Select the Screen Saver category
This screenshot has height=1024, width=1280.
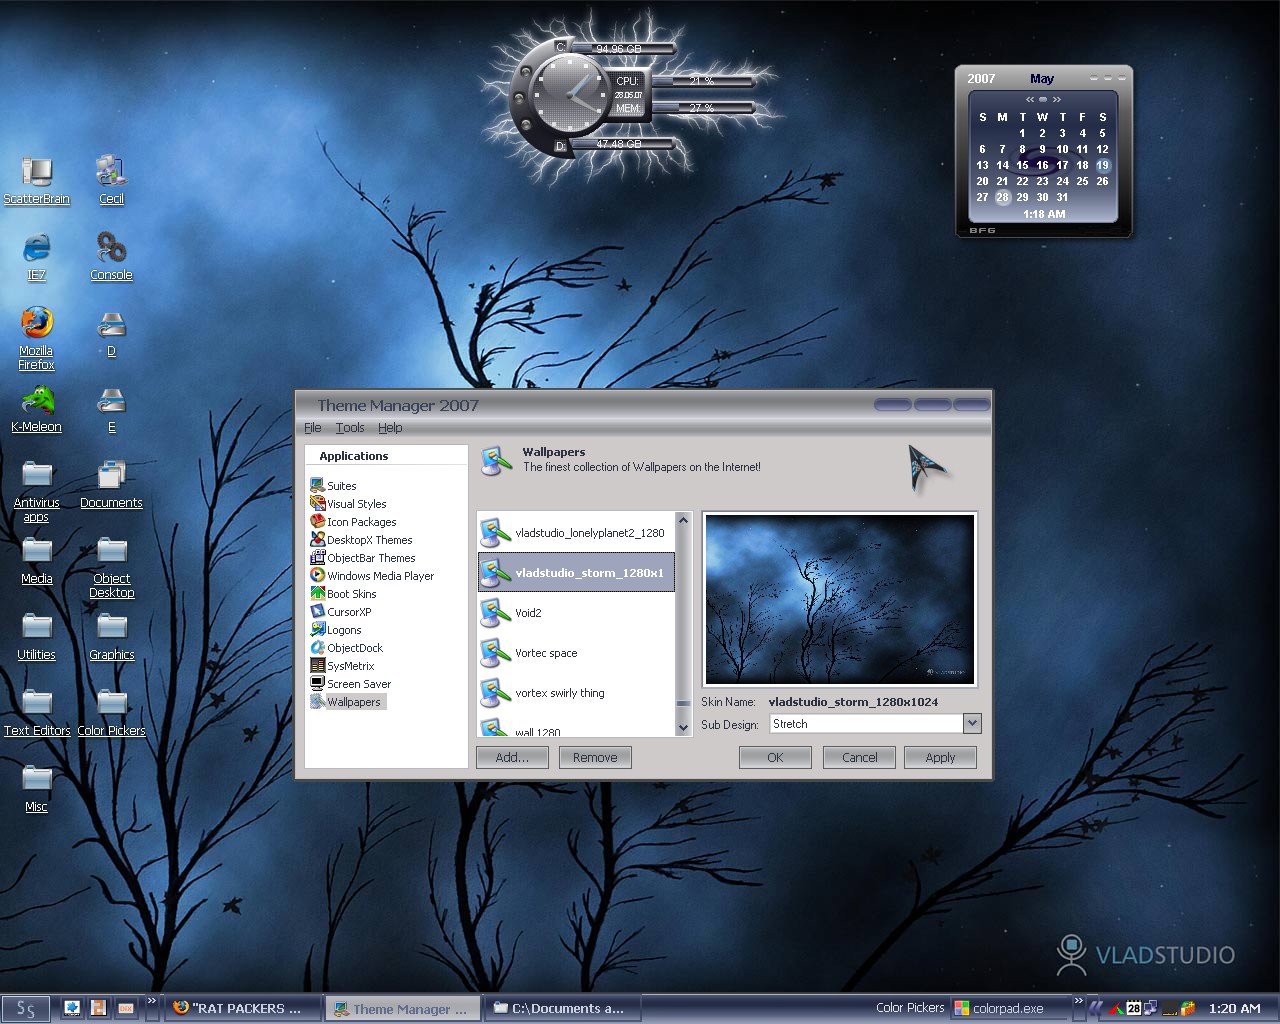pos(350,684)
